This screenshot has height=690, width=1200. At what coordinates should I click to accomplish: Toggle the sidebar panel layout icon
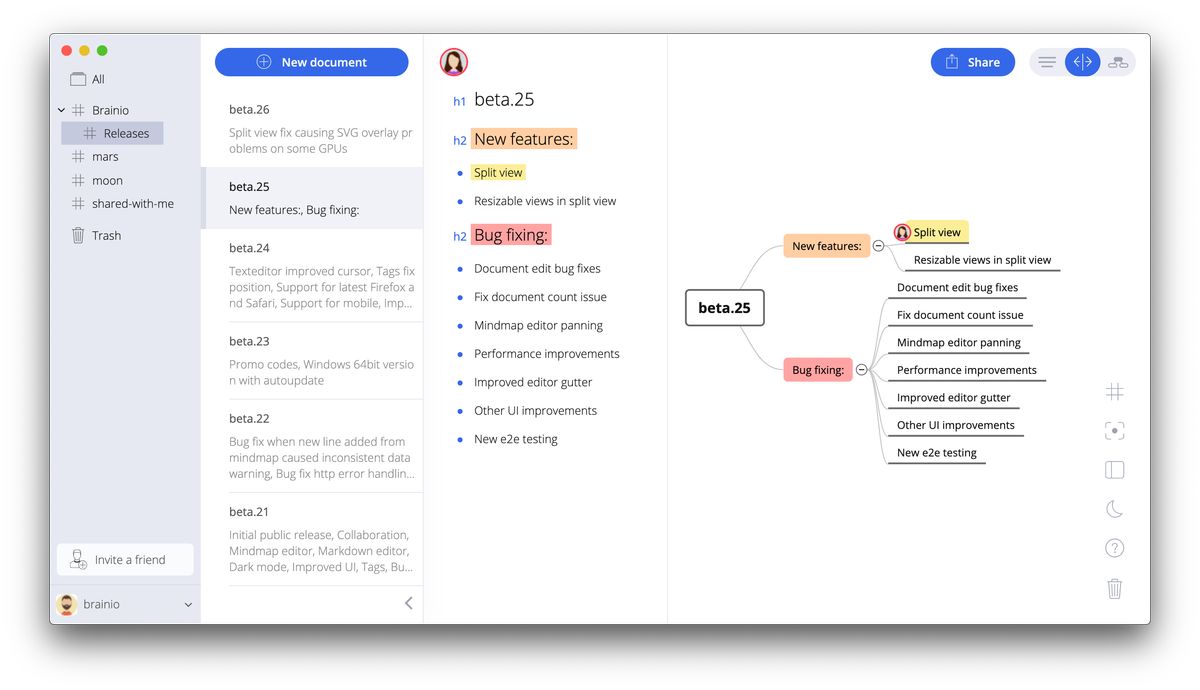[1114, 470]
